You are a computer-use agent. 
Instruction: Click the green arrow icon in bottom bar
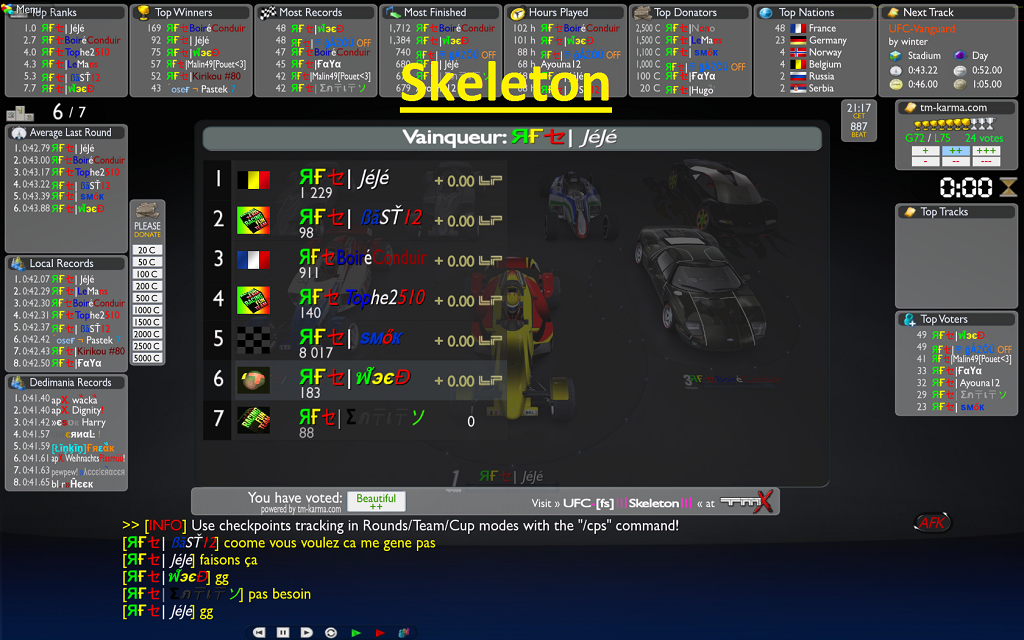(356, 632)
